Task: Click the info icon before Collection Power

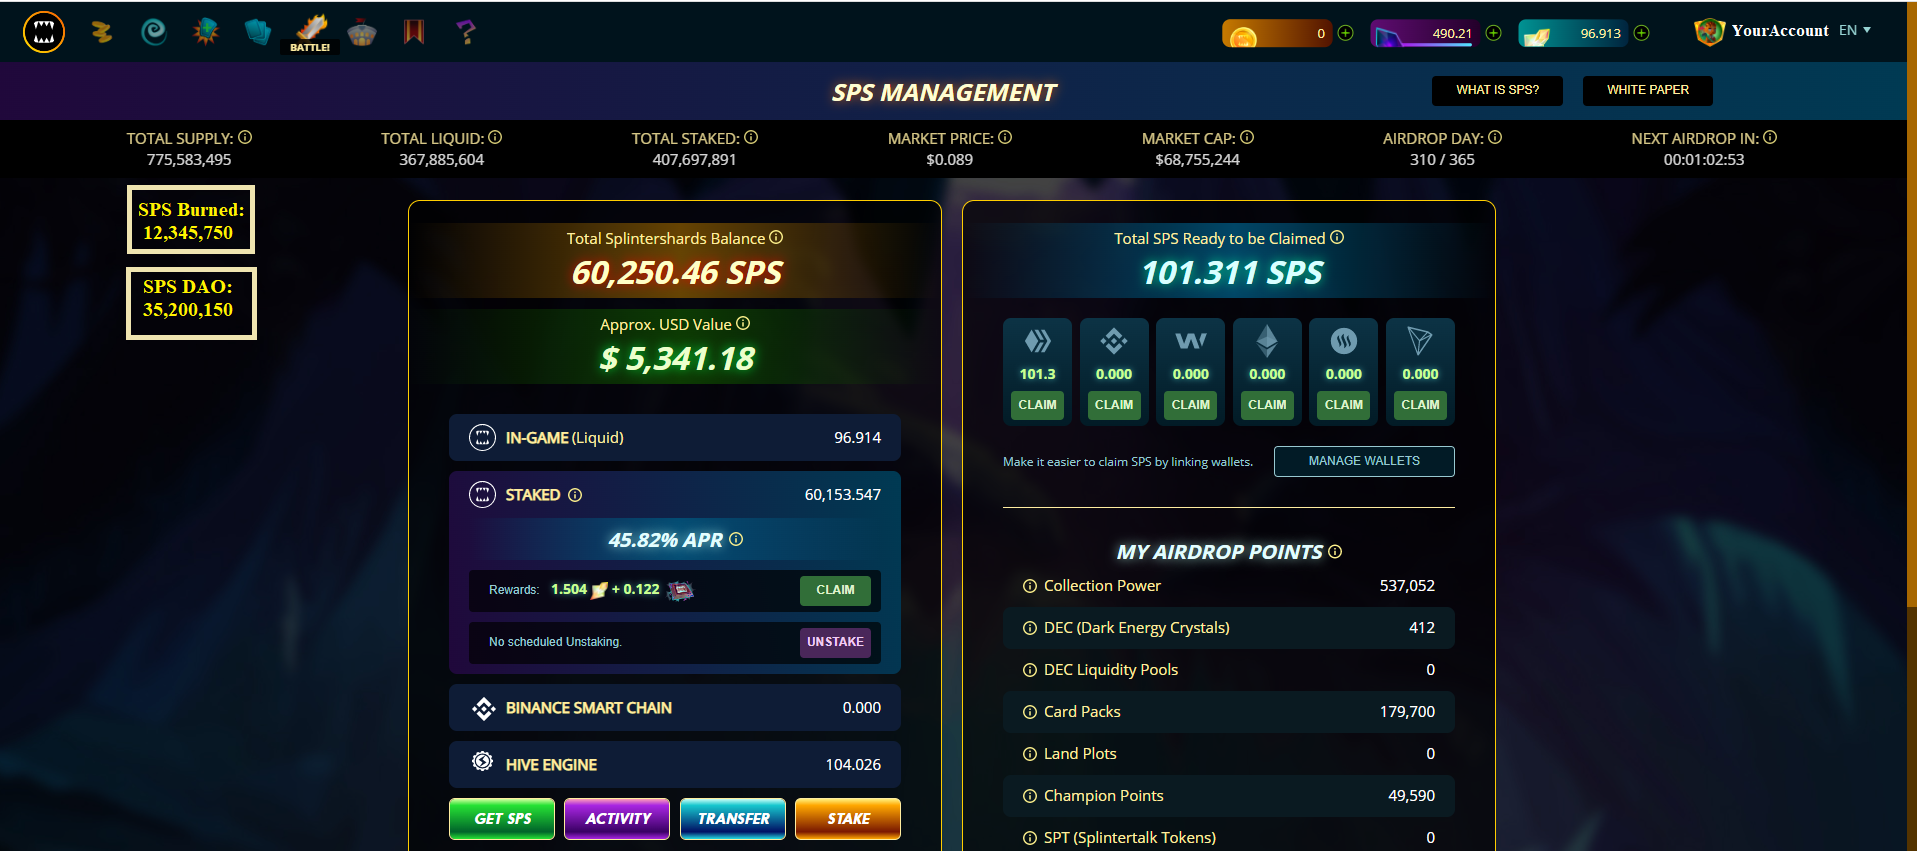Action: coord(1030,586)
